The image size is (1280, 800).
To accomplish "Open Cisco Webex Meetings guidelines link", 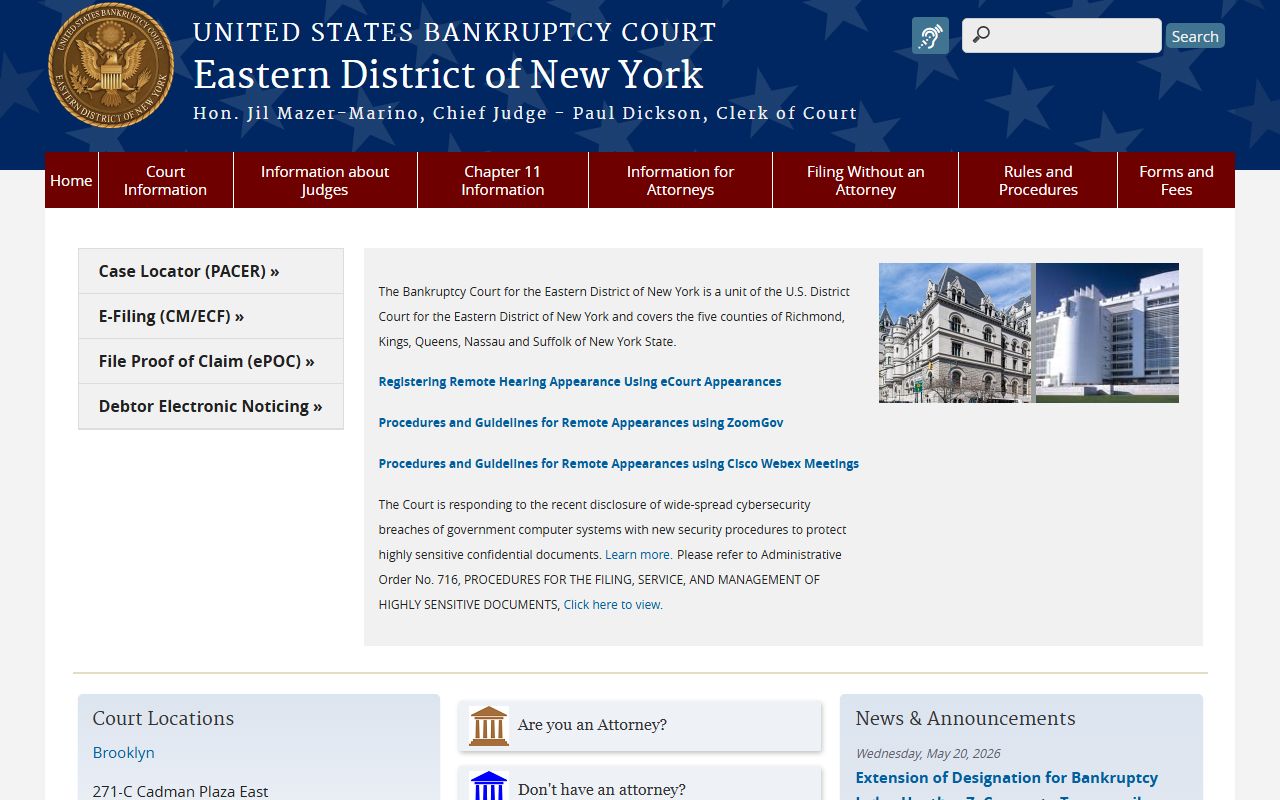I will coord(619,464).
